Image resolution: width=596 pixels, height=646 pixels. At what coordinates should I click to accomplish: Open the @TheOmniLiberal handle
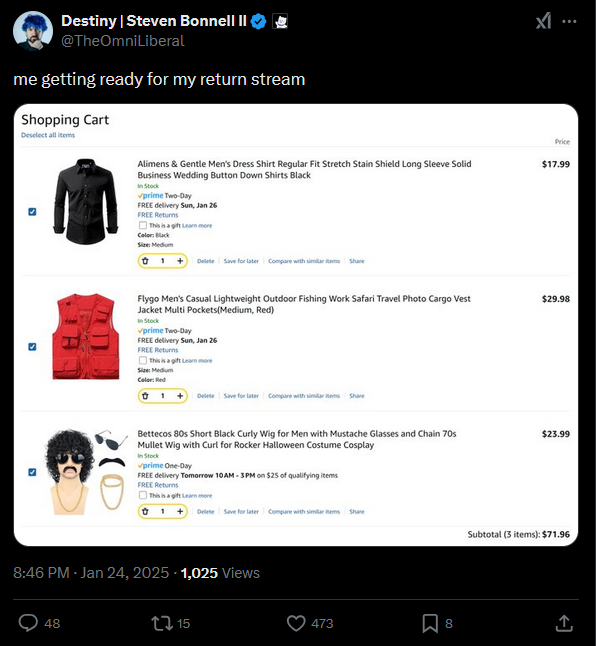click(x=123, y=41)
